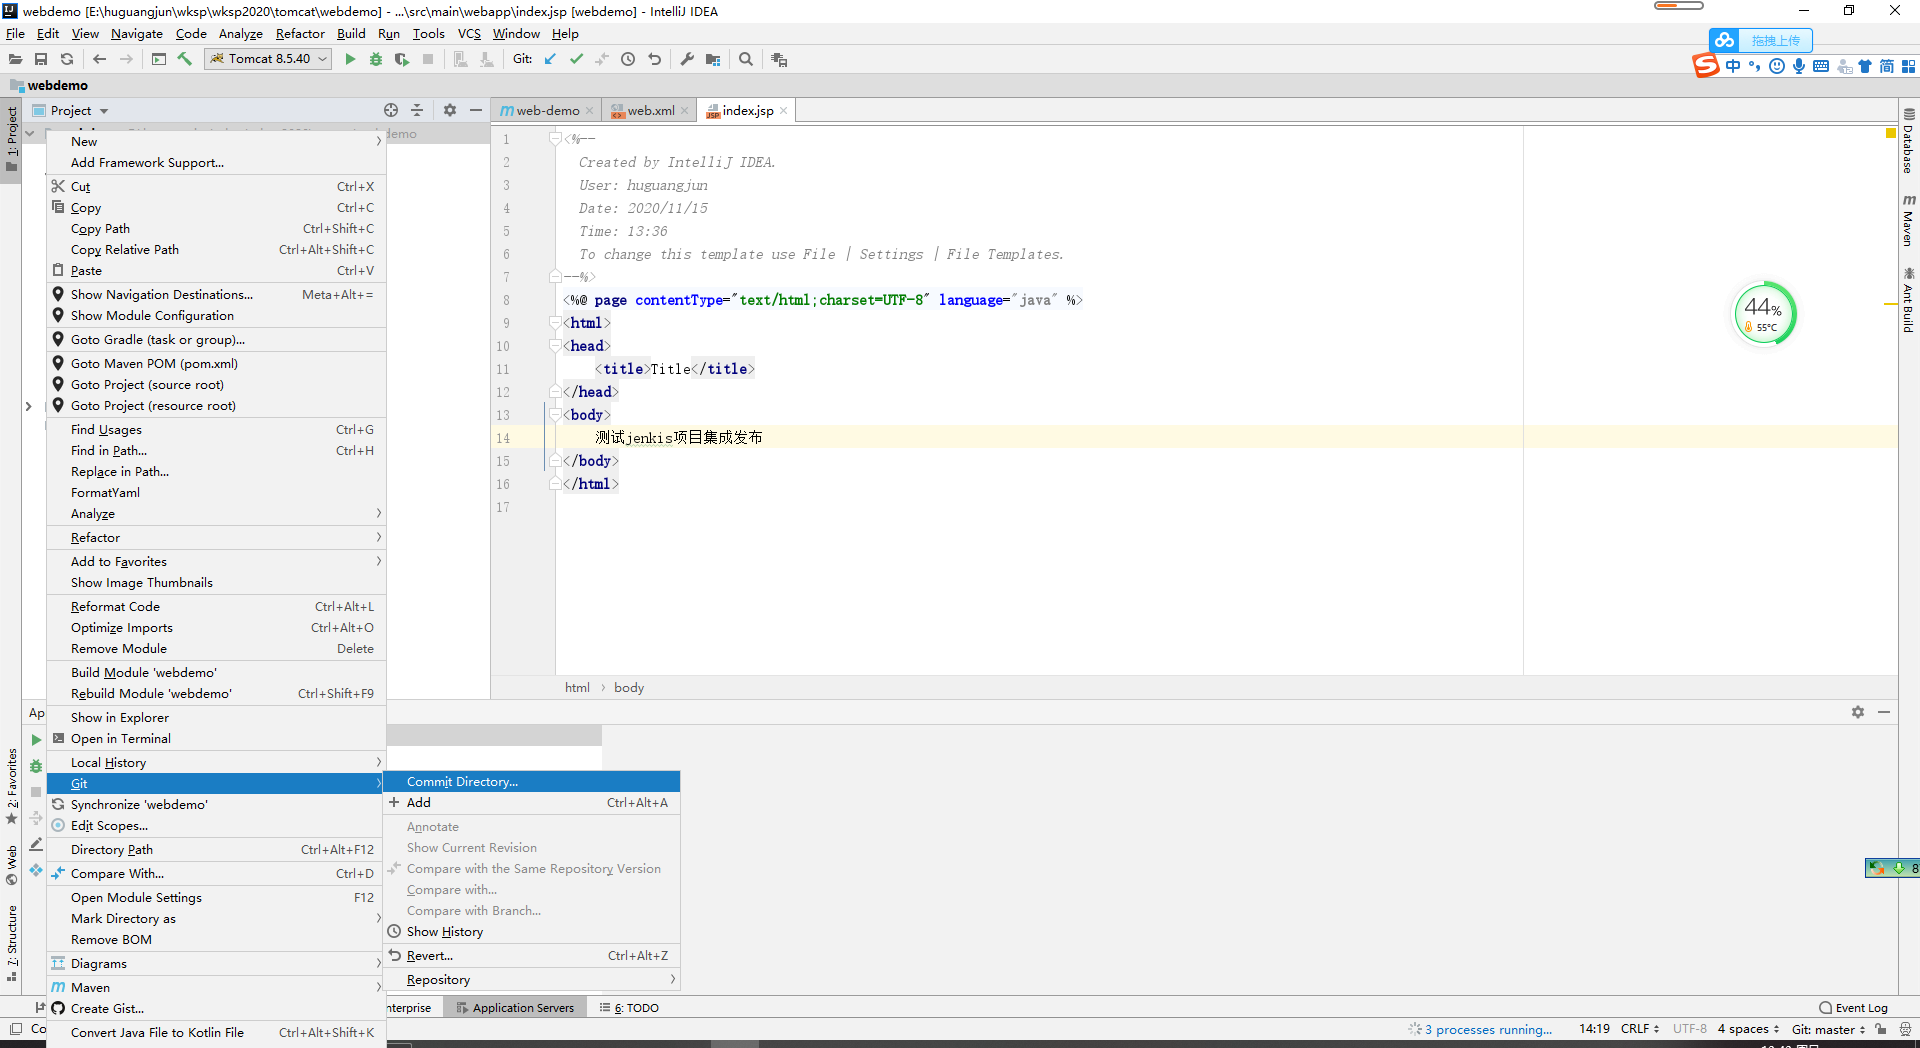
Task: Toggle read-only lock icon in status bar
Action: coord(1881,1029)
